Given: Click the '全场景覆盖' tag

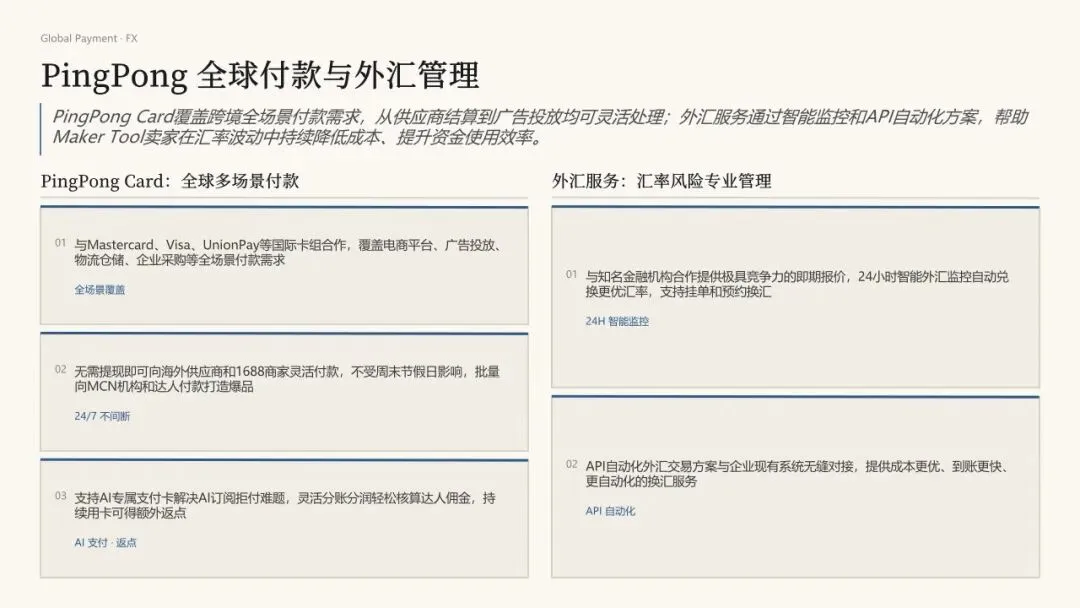Looking at the screenshot, I should (100, 290).
